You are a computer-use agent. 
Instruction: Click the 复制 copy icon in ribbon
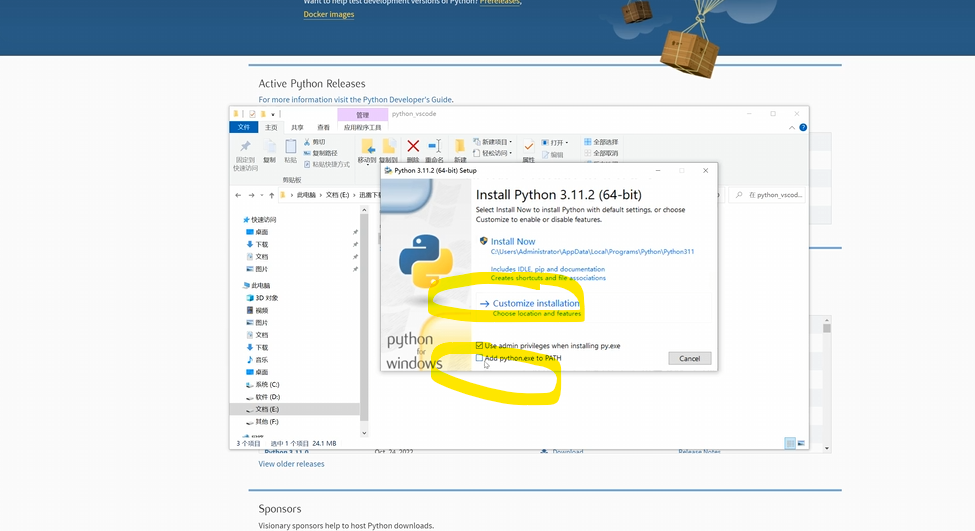269,147
